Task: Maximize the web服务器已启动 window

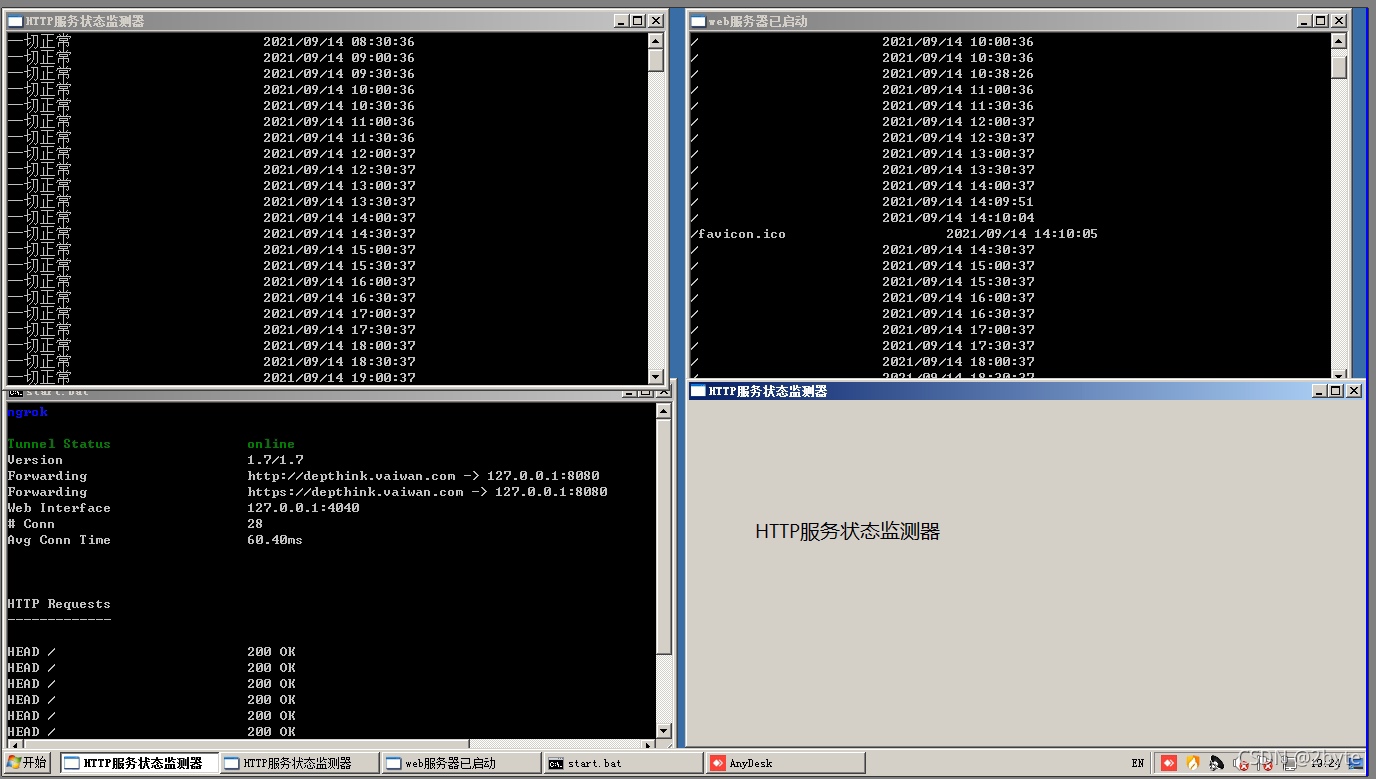Action: [x=1320, y=20]
